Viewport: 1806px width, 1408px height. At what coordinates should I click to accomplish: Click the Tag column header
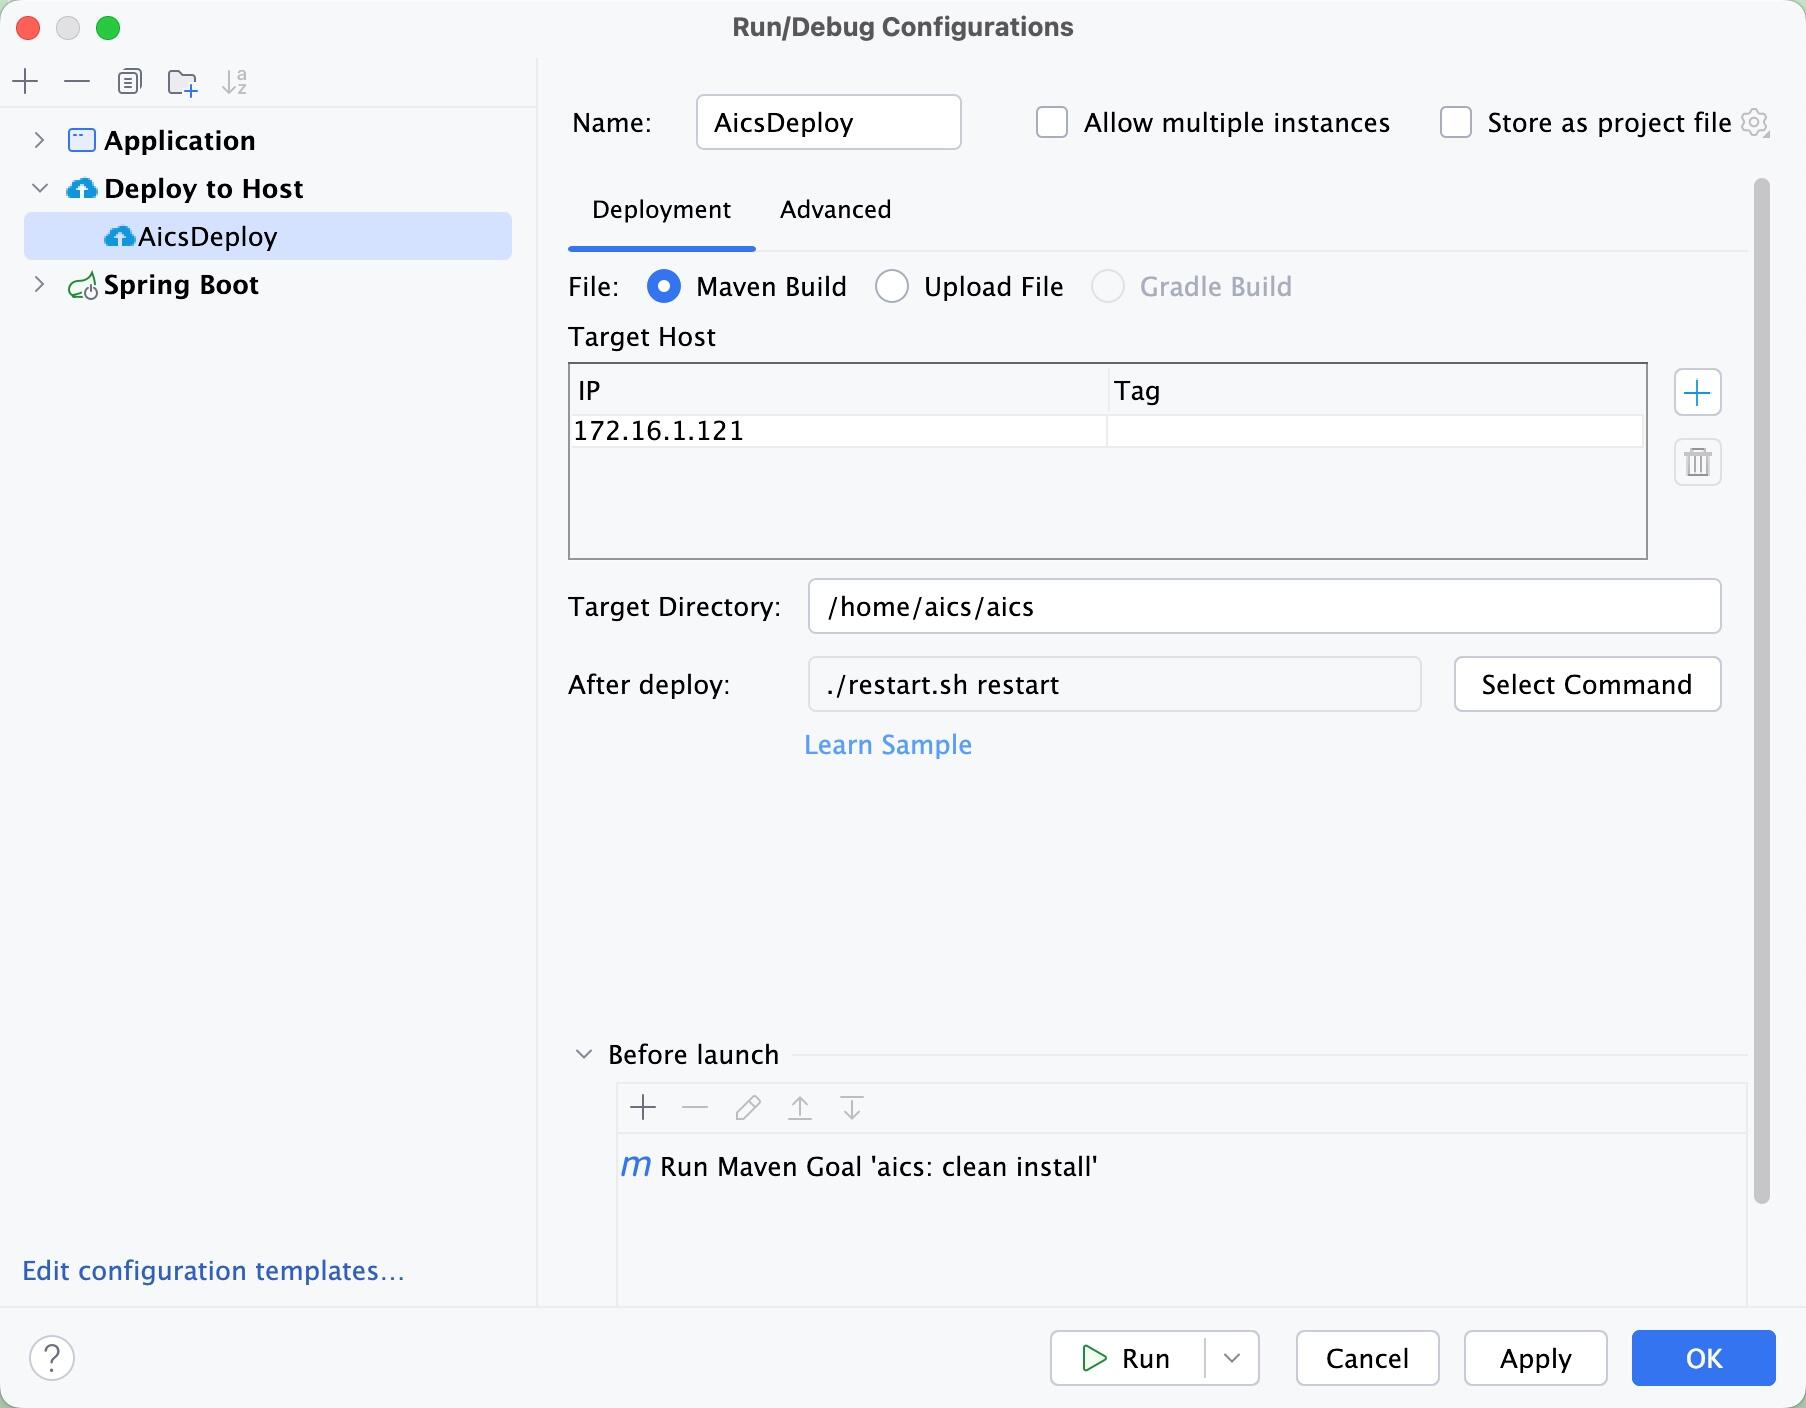(x=1376, y=390)
